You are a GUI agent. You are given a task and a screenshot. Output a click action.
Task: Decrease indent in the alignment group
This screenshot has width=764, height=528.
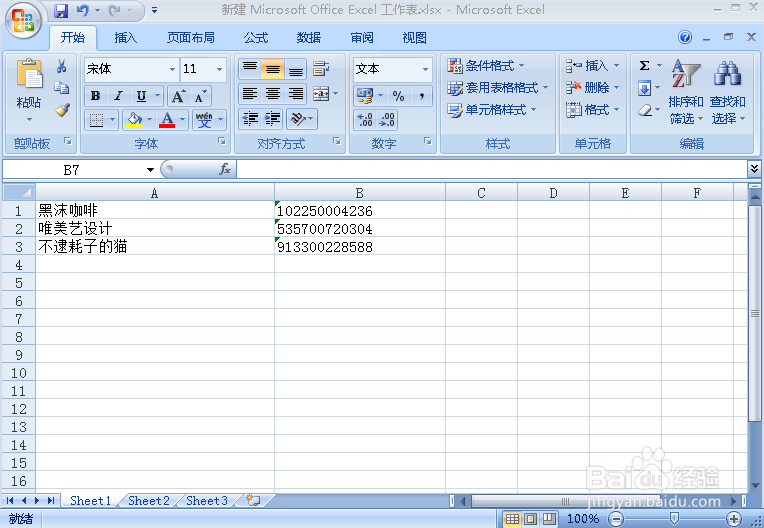coord(250,119)
